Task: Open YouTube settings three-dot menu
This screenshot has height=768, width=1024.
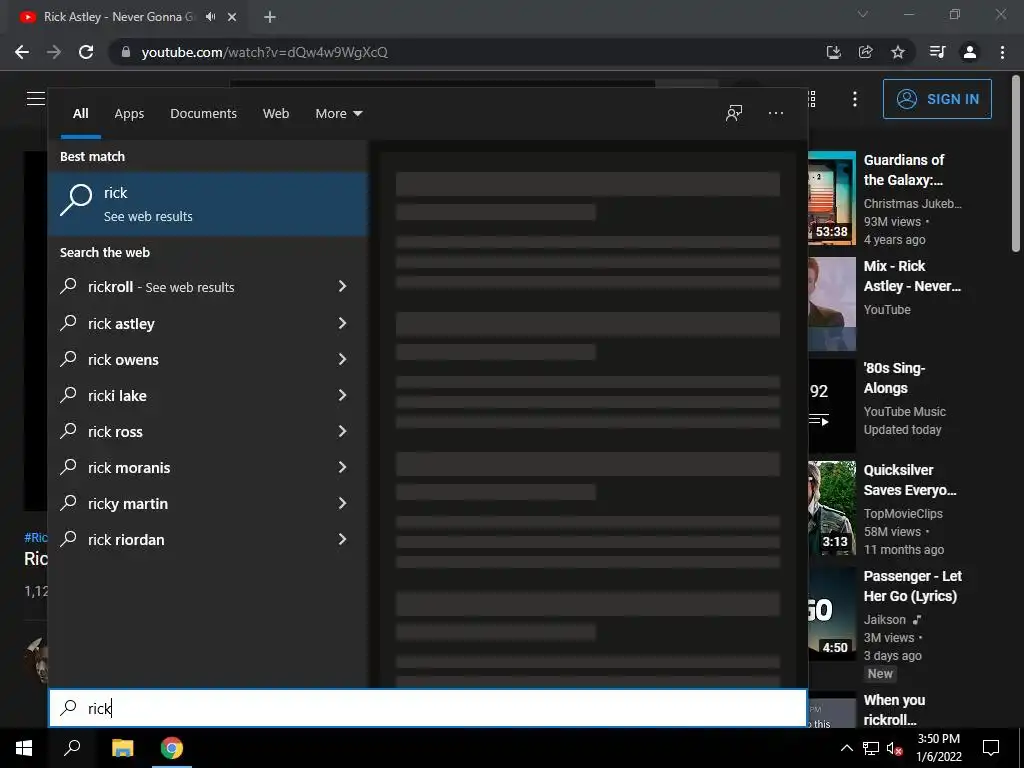Action: 855,99
